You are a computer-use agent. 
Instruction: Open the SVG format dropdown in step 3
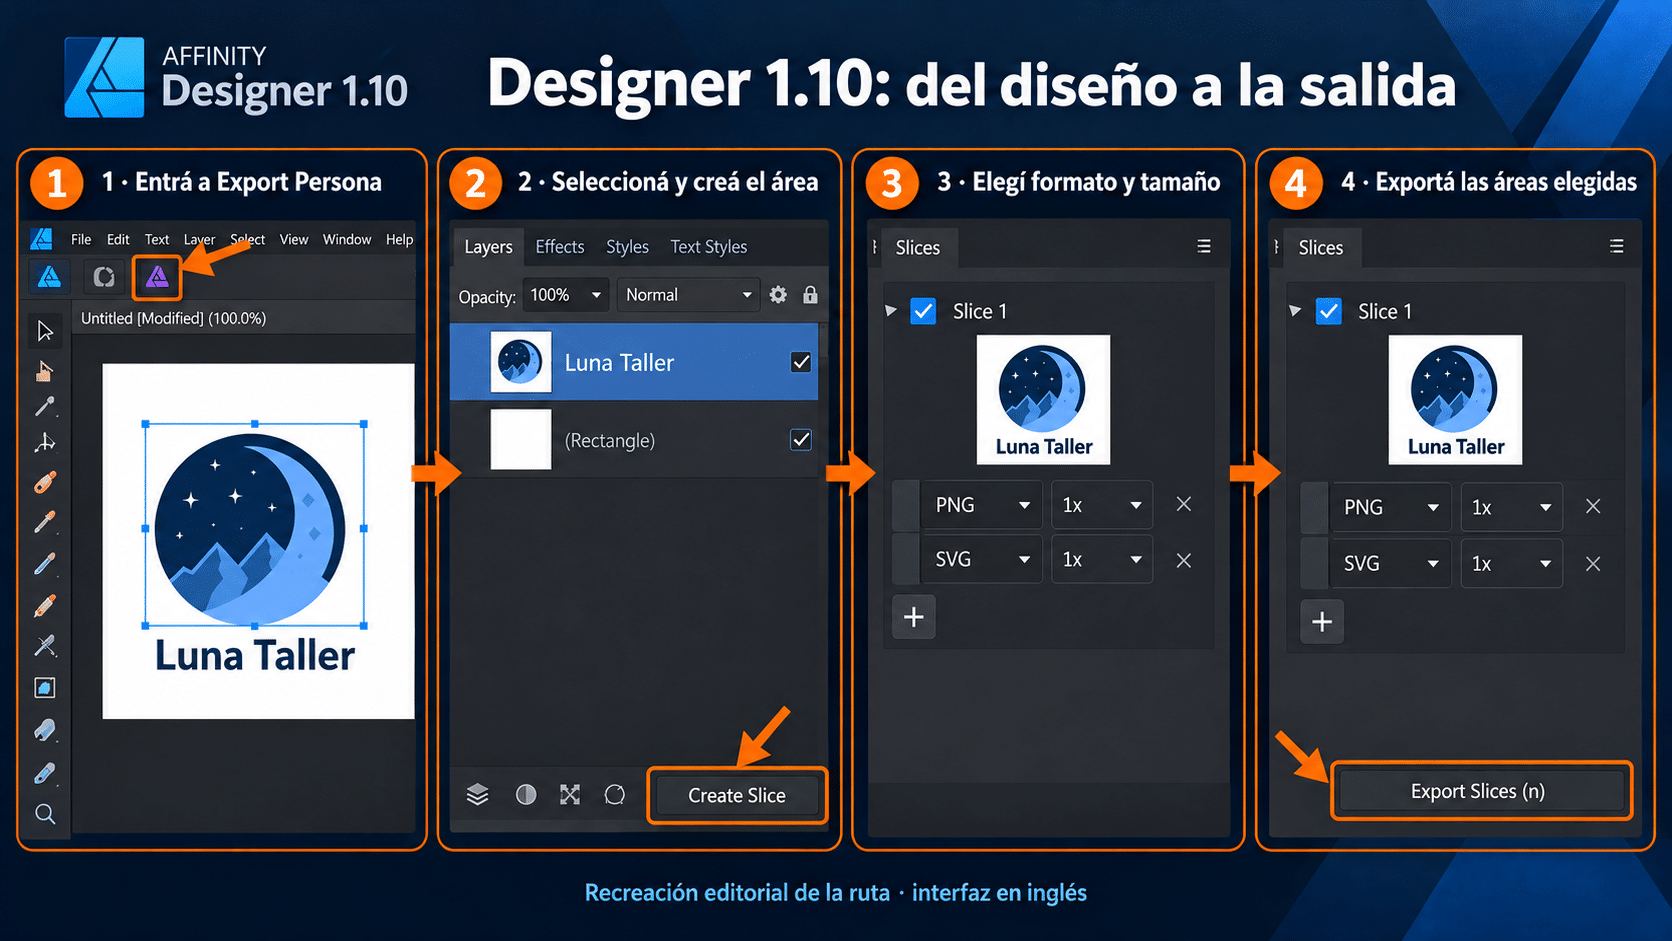point(982,560)
